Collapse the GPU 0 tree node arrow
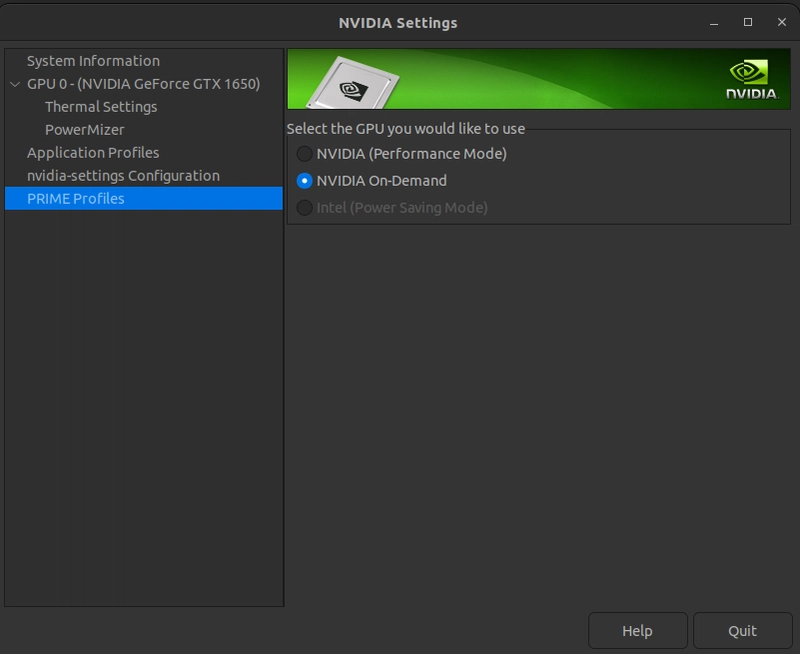The height and width of the screenshot is (654, 800). pos(15,84)
